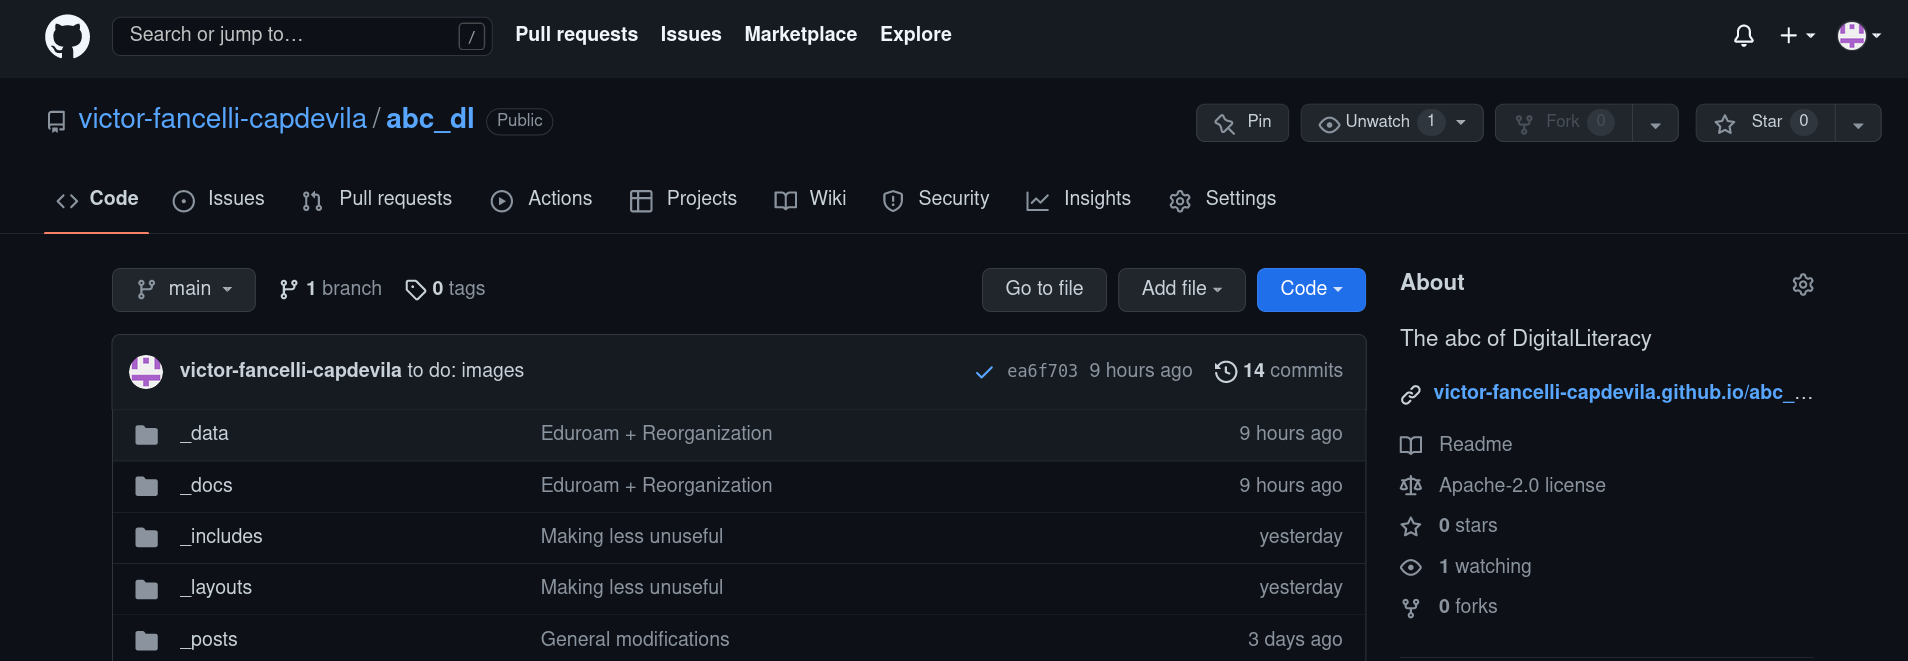
Task: Pin this repository
Action: pos(1242,123)
